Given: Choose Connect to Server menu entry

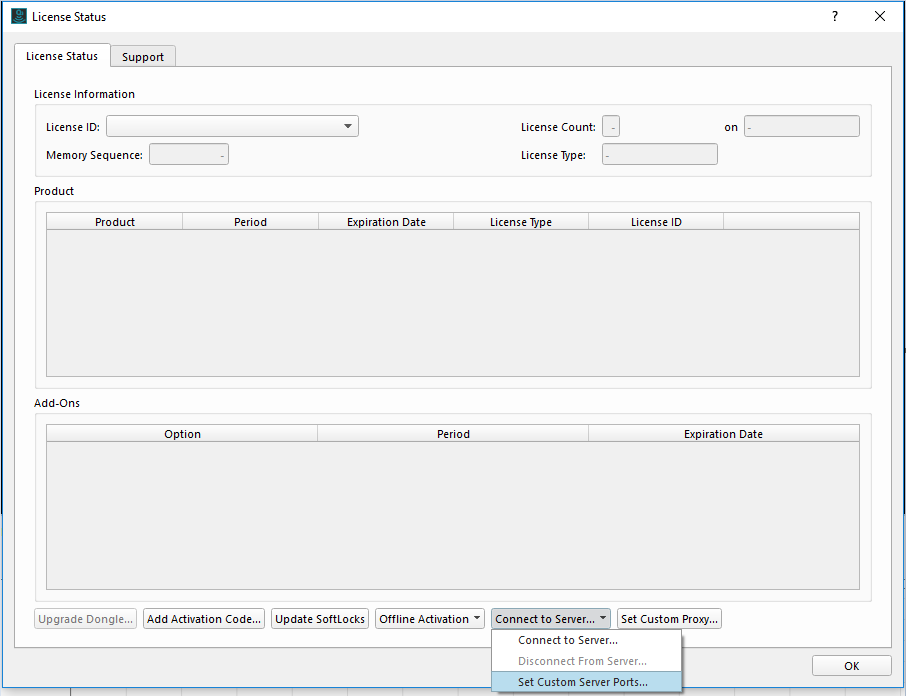Looking at the screenshot, I should [568, 640].
